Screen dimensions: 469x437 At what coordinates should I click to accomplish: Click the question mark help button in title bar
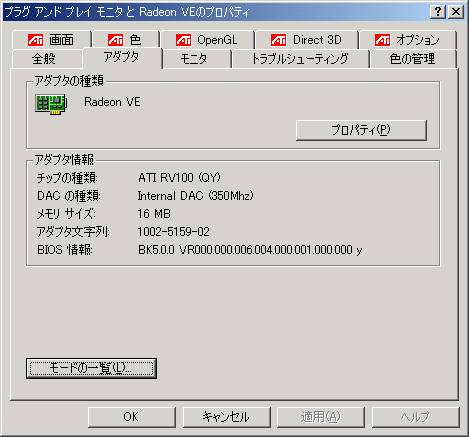coord(438,12)
